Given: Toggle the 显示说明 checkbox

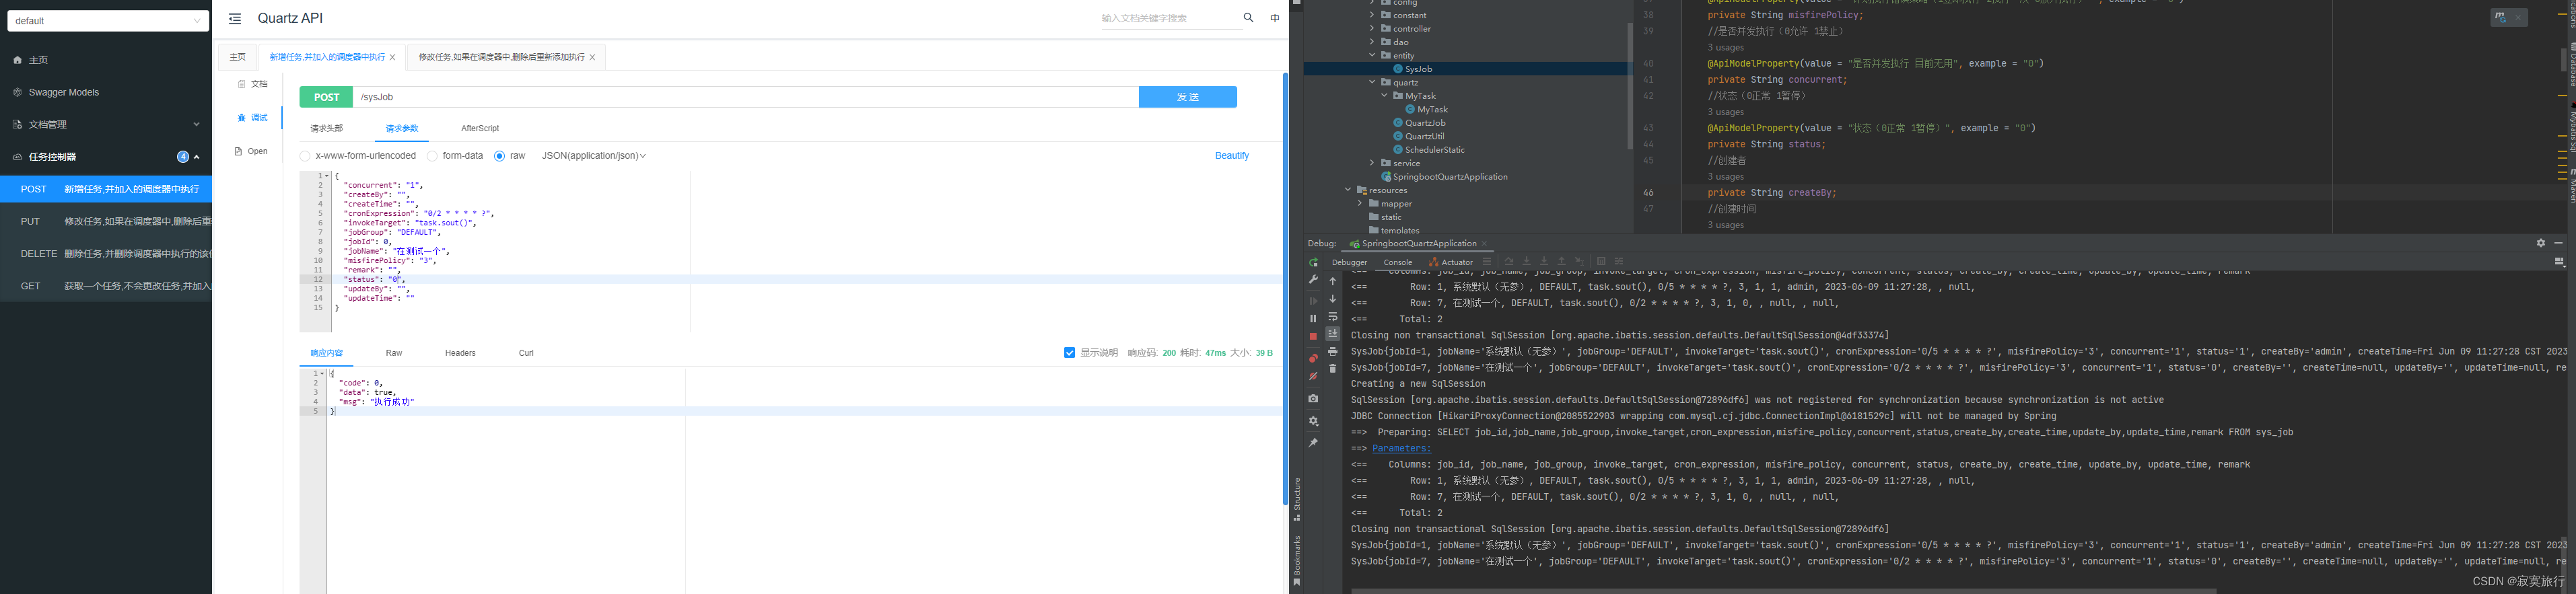Looking at the screenshot, I should click(x=1069, y=353).
